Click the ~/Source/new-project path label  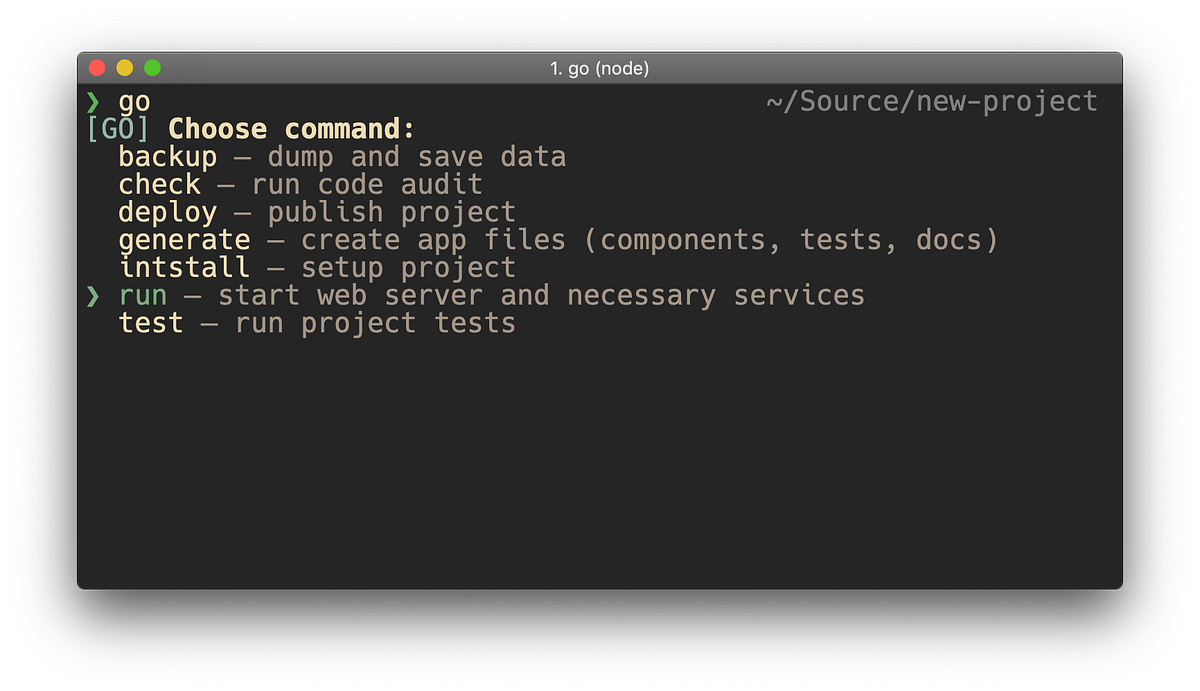coord(932,100)
